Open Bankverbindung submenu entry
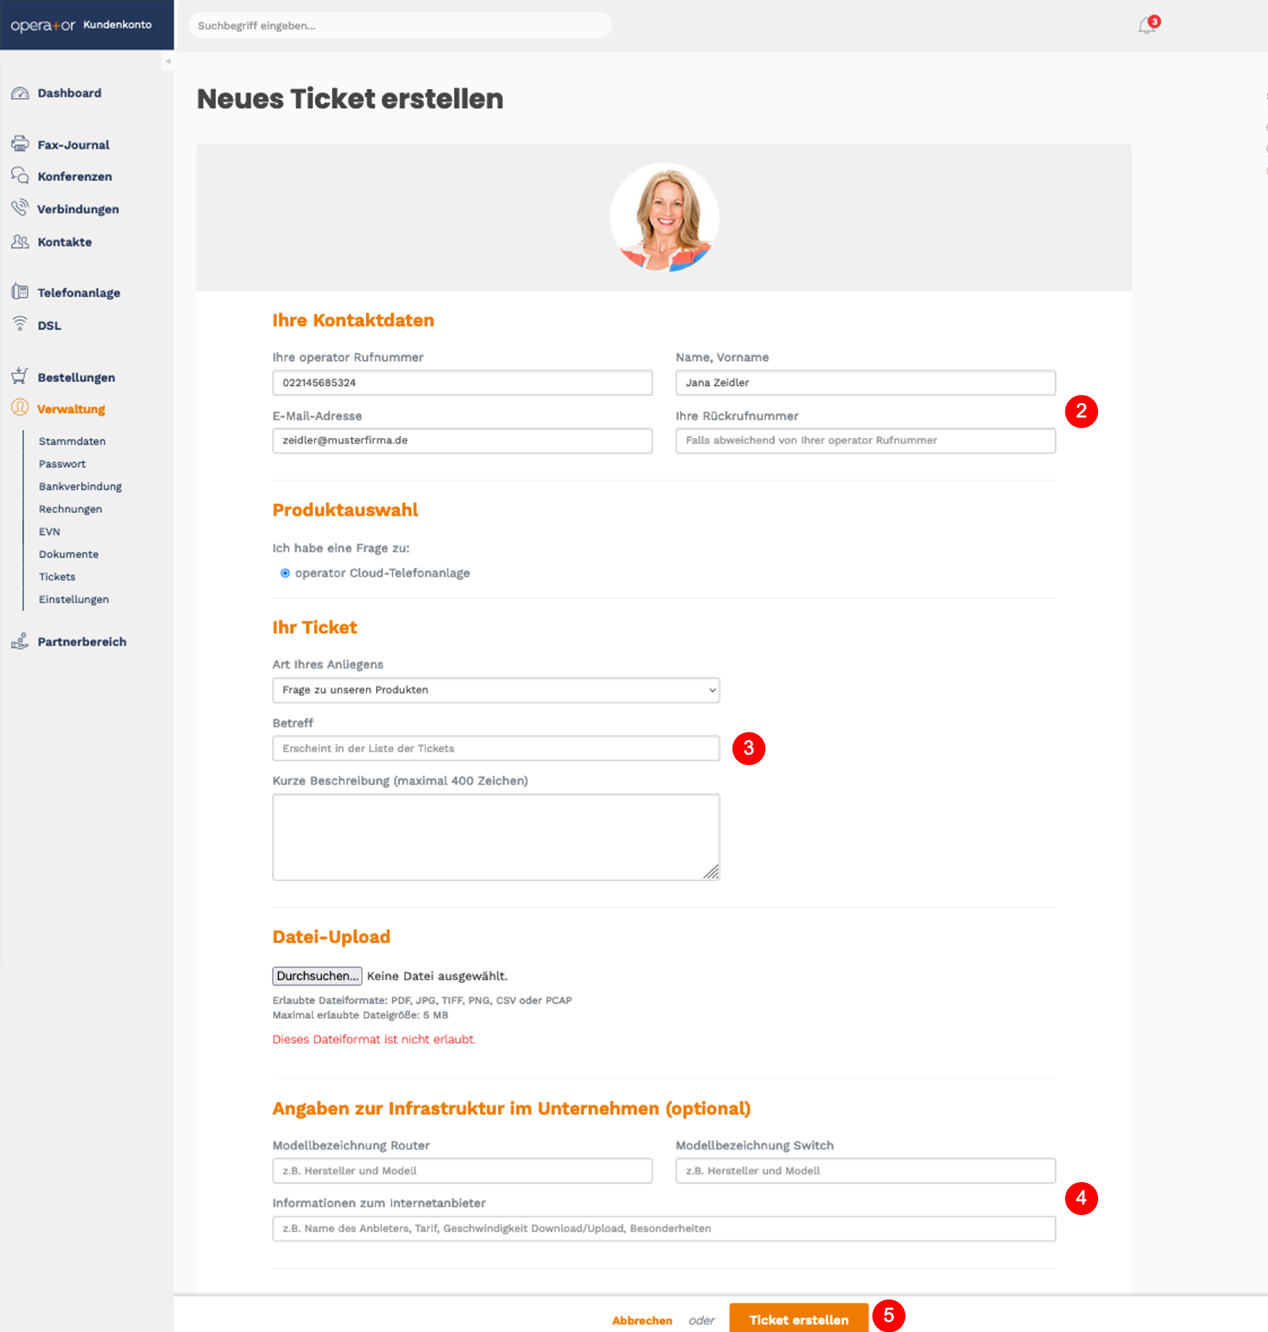 [80, 486]
